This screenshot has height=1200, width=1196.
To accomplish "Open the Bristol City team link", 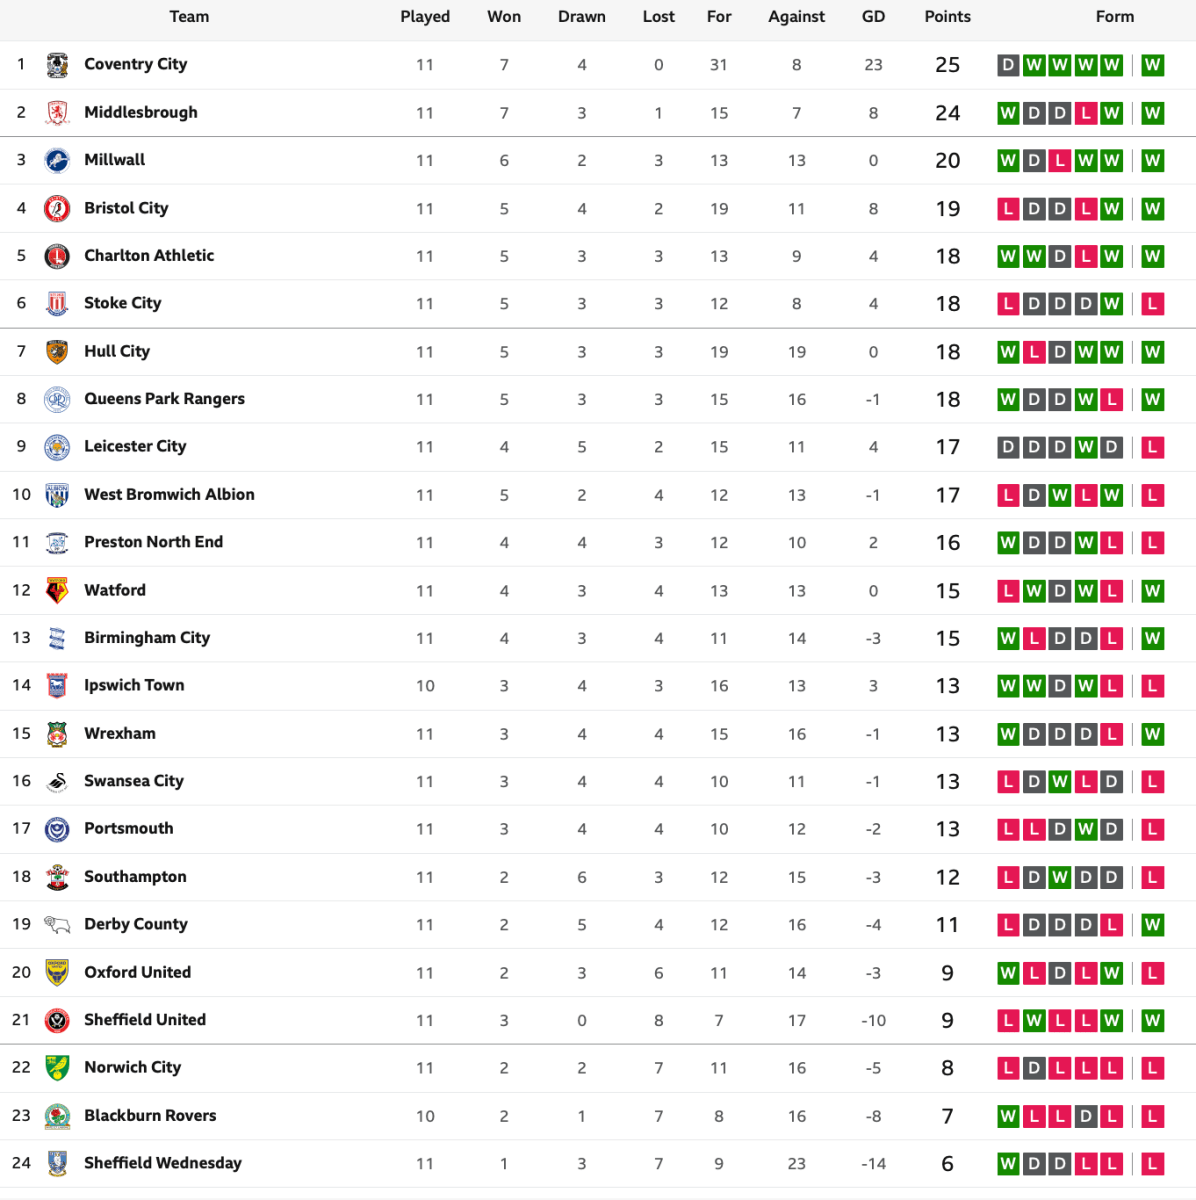I will [x=126, y=208].
